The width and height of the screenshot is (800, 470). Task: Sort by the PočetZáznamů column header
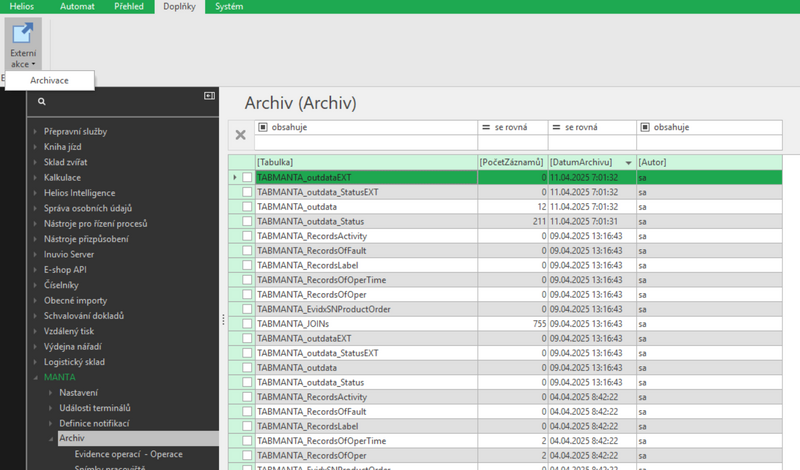(511, 162)
